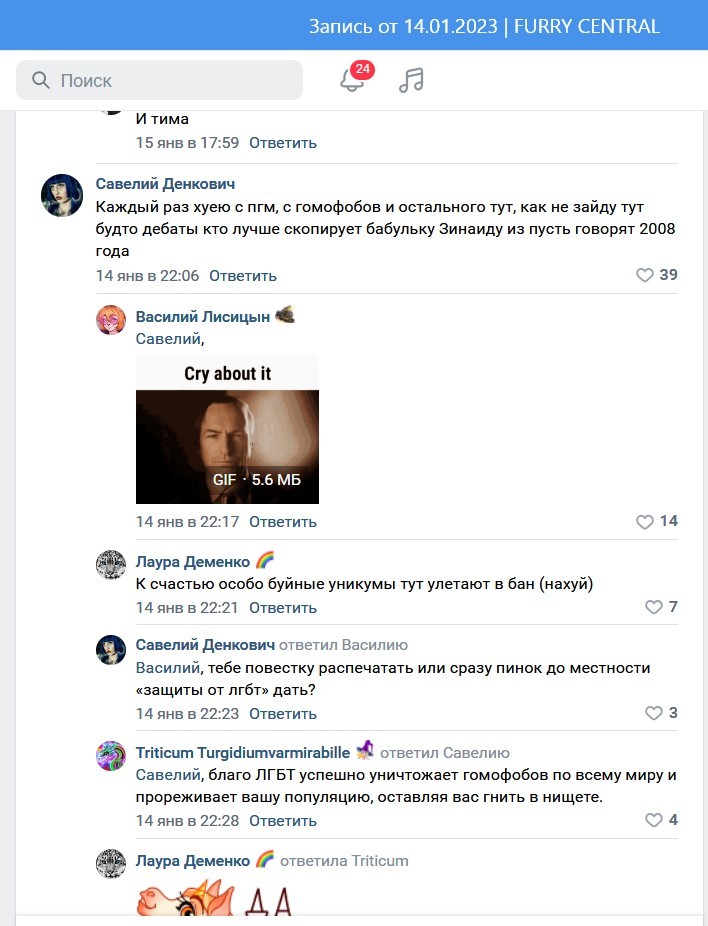Reply to the 22:17 GIF comment

click(283, 522)
